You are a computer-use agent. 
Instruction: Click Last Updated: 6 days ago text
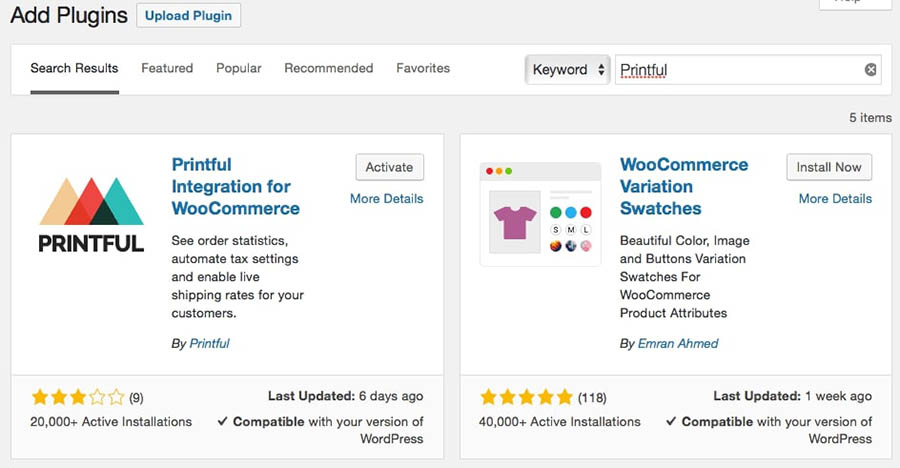346,396
